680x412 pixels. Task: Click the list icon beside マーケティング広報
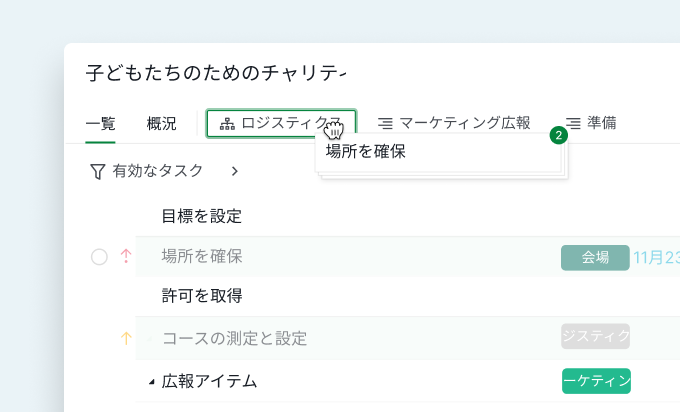385,124
